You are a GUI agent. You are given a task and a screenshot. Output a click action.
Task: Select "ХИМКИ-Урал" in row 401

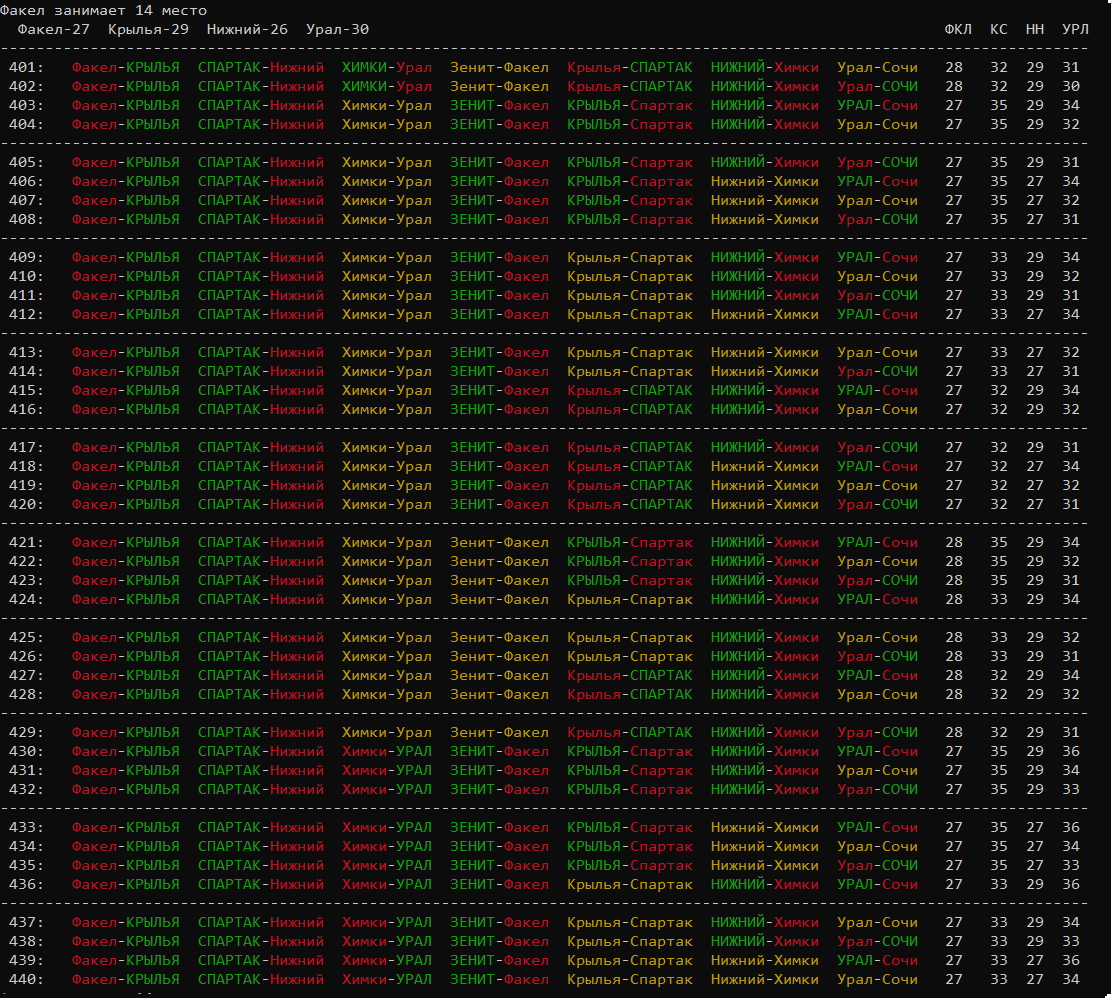pos(387,68)
